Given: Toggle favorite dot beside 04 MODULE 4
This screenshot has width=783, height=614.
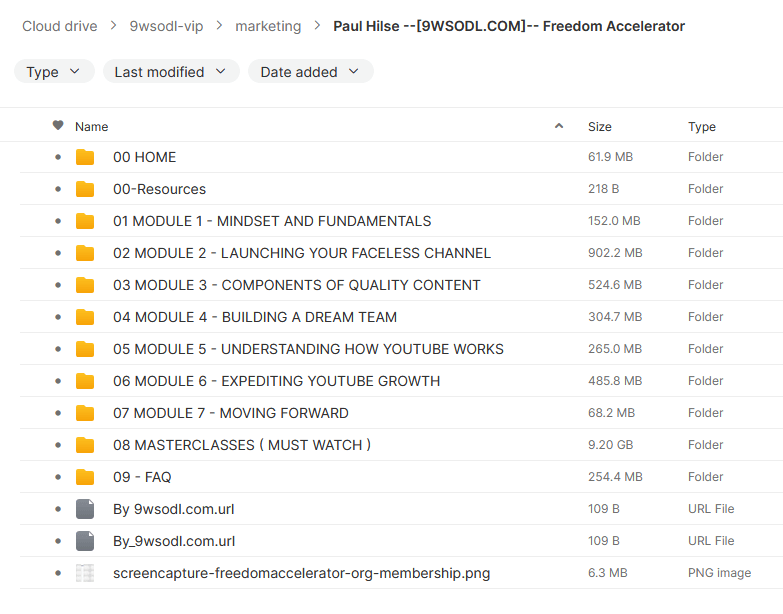Looking at the screenshot, I should pyautogui.click(x=58, y=317).
